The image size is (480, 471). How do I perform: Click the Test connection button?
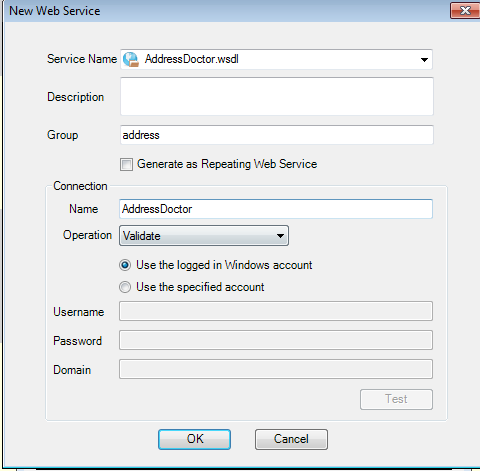click(x=396, y=399)
